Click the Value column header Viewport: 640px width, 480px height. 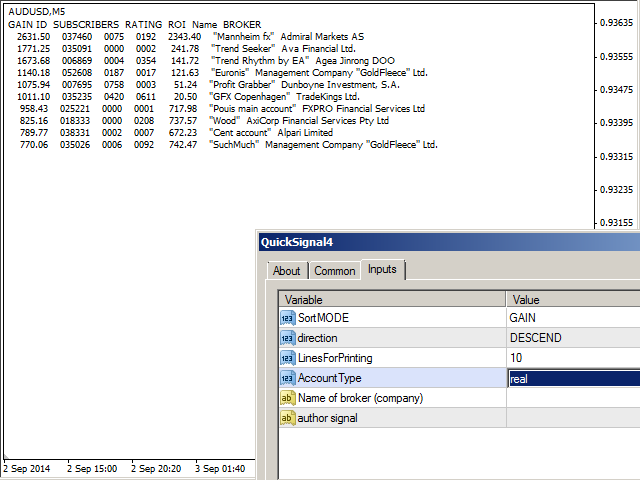coord(573,300)
